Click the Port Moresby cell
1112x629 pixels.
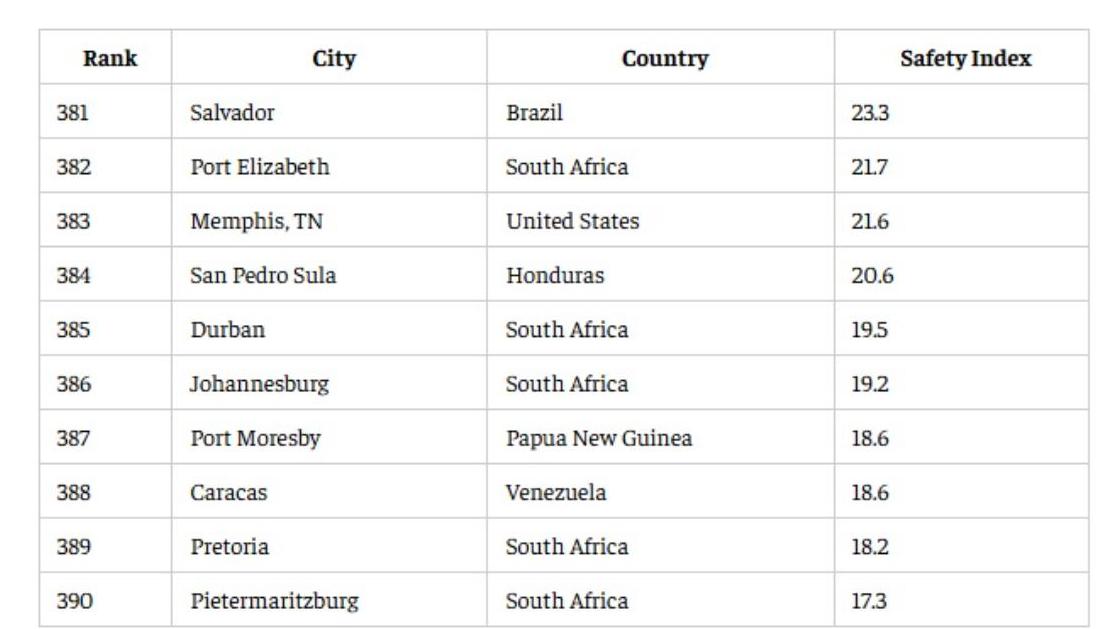[x=255, y=438]
